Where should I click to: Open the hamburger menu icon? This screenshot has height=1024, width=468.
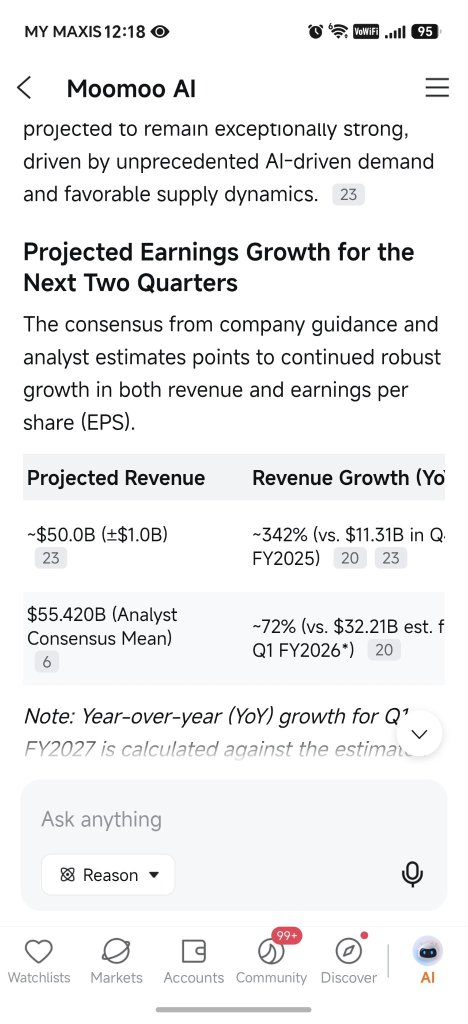point(437,88)
